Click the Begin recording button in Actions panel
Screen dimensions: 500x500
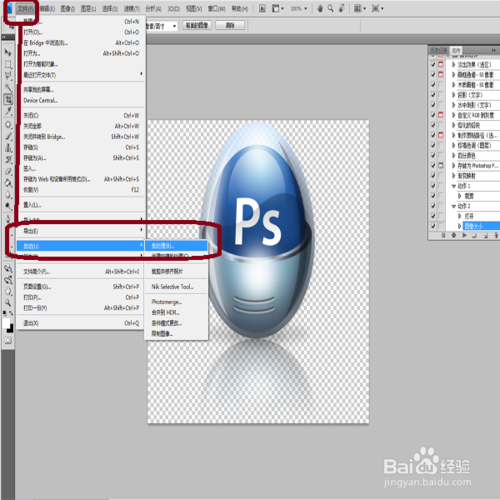454,235
